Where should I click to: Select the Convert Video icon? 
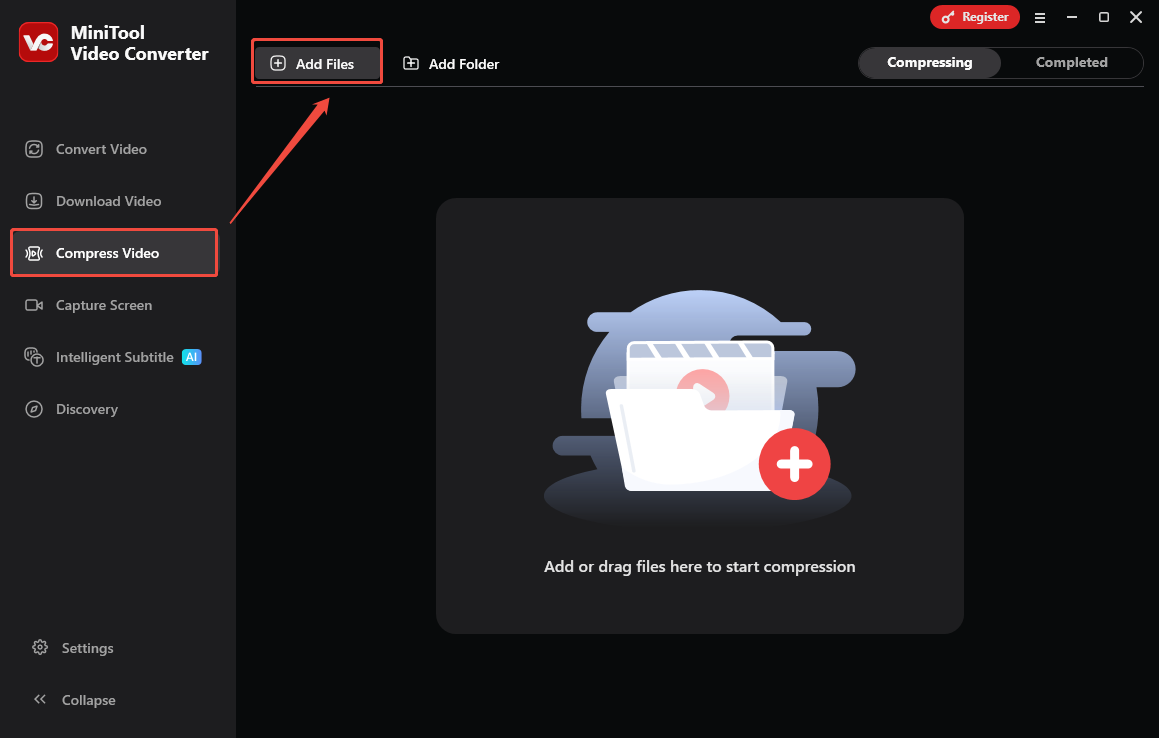tap(33, 149)
